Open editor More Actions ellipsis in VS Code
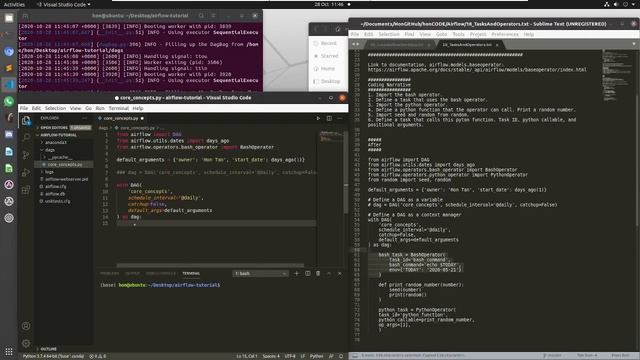Image resolution: width=640 pixels, height=360 pixels. point(340,118)
